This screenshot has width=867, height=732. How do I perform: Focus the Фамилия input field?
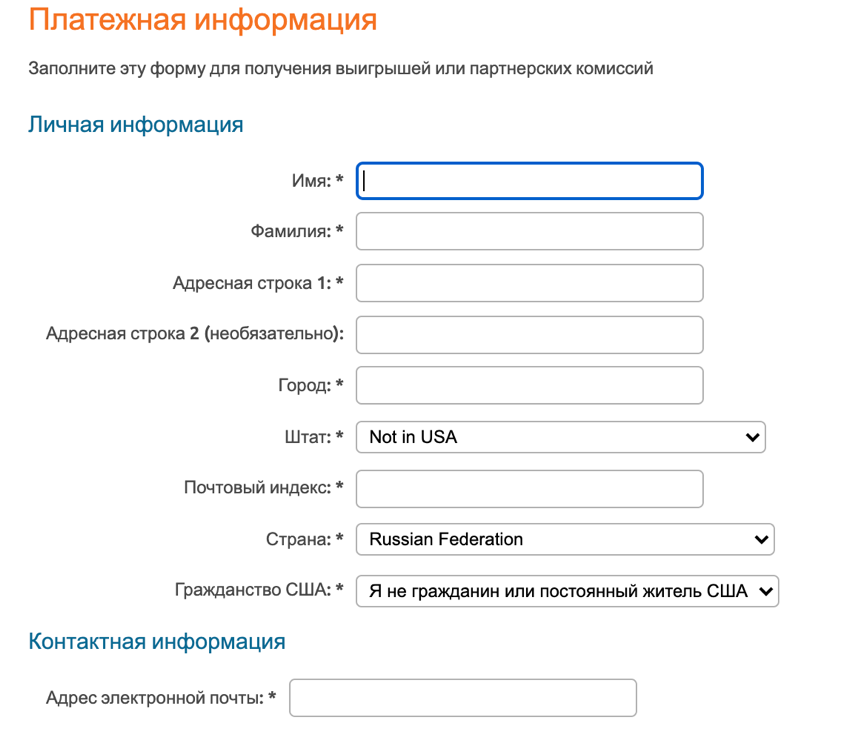pos(529,231)
